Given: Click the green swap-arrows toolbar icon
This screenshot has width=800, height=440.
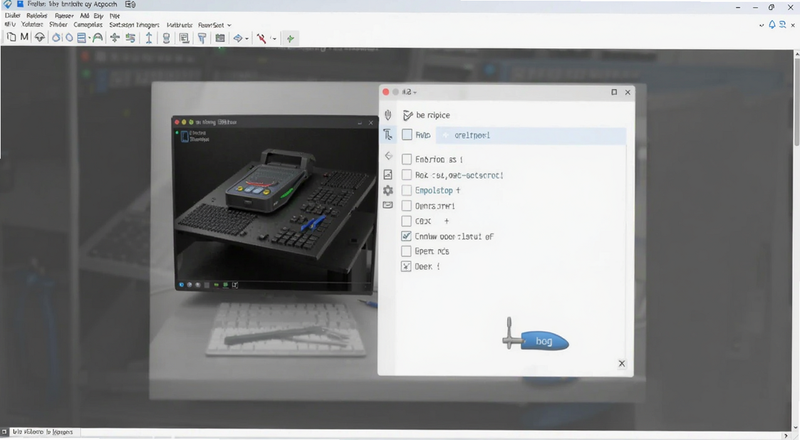Looking at the screenshot, I should 131,38.
